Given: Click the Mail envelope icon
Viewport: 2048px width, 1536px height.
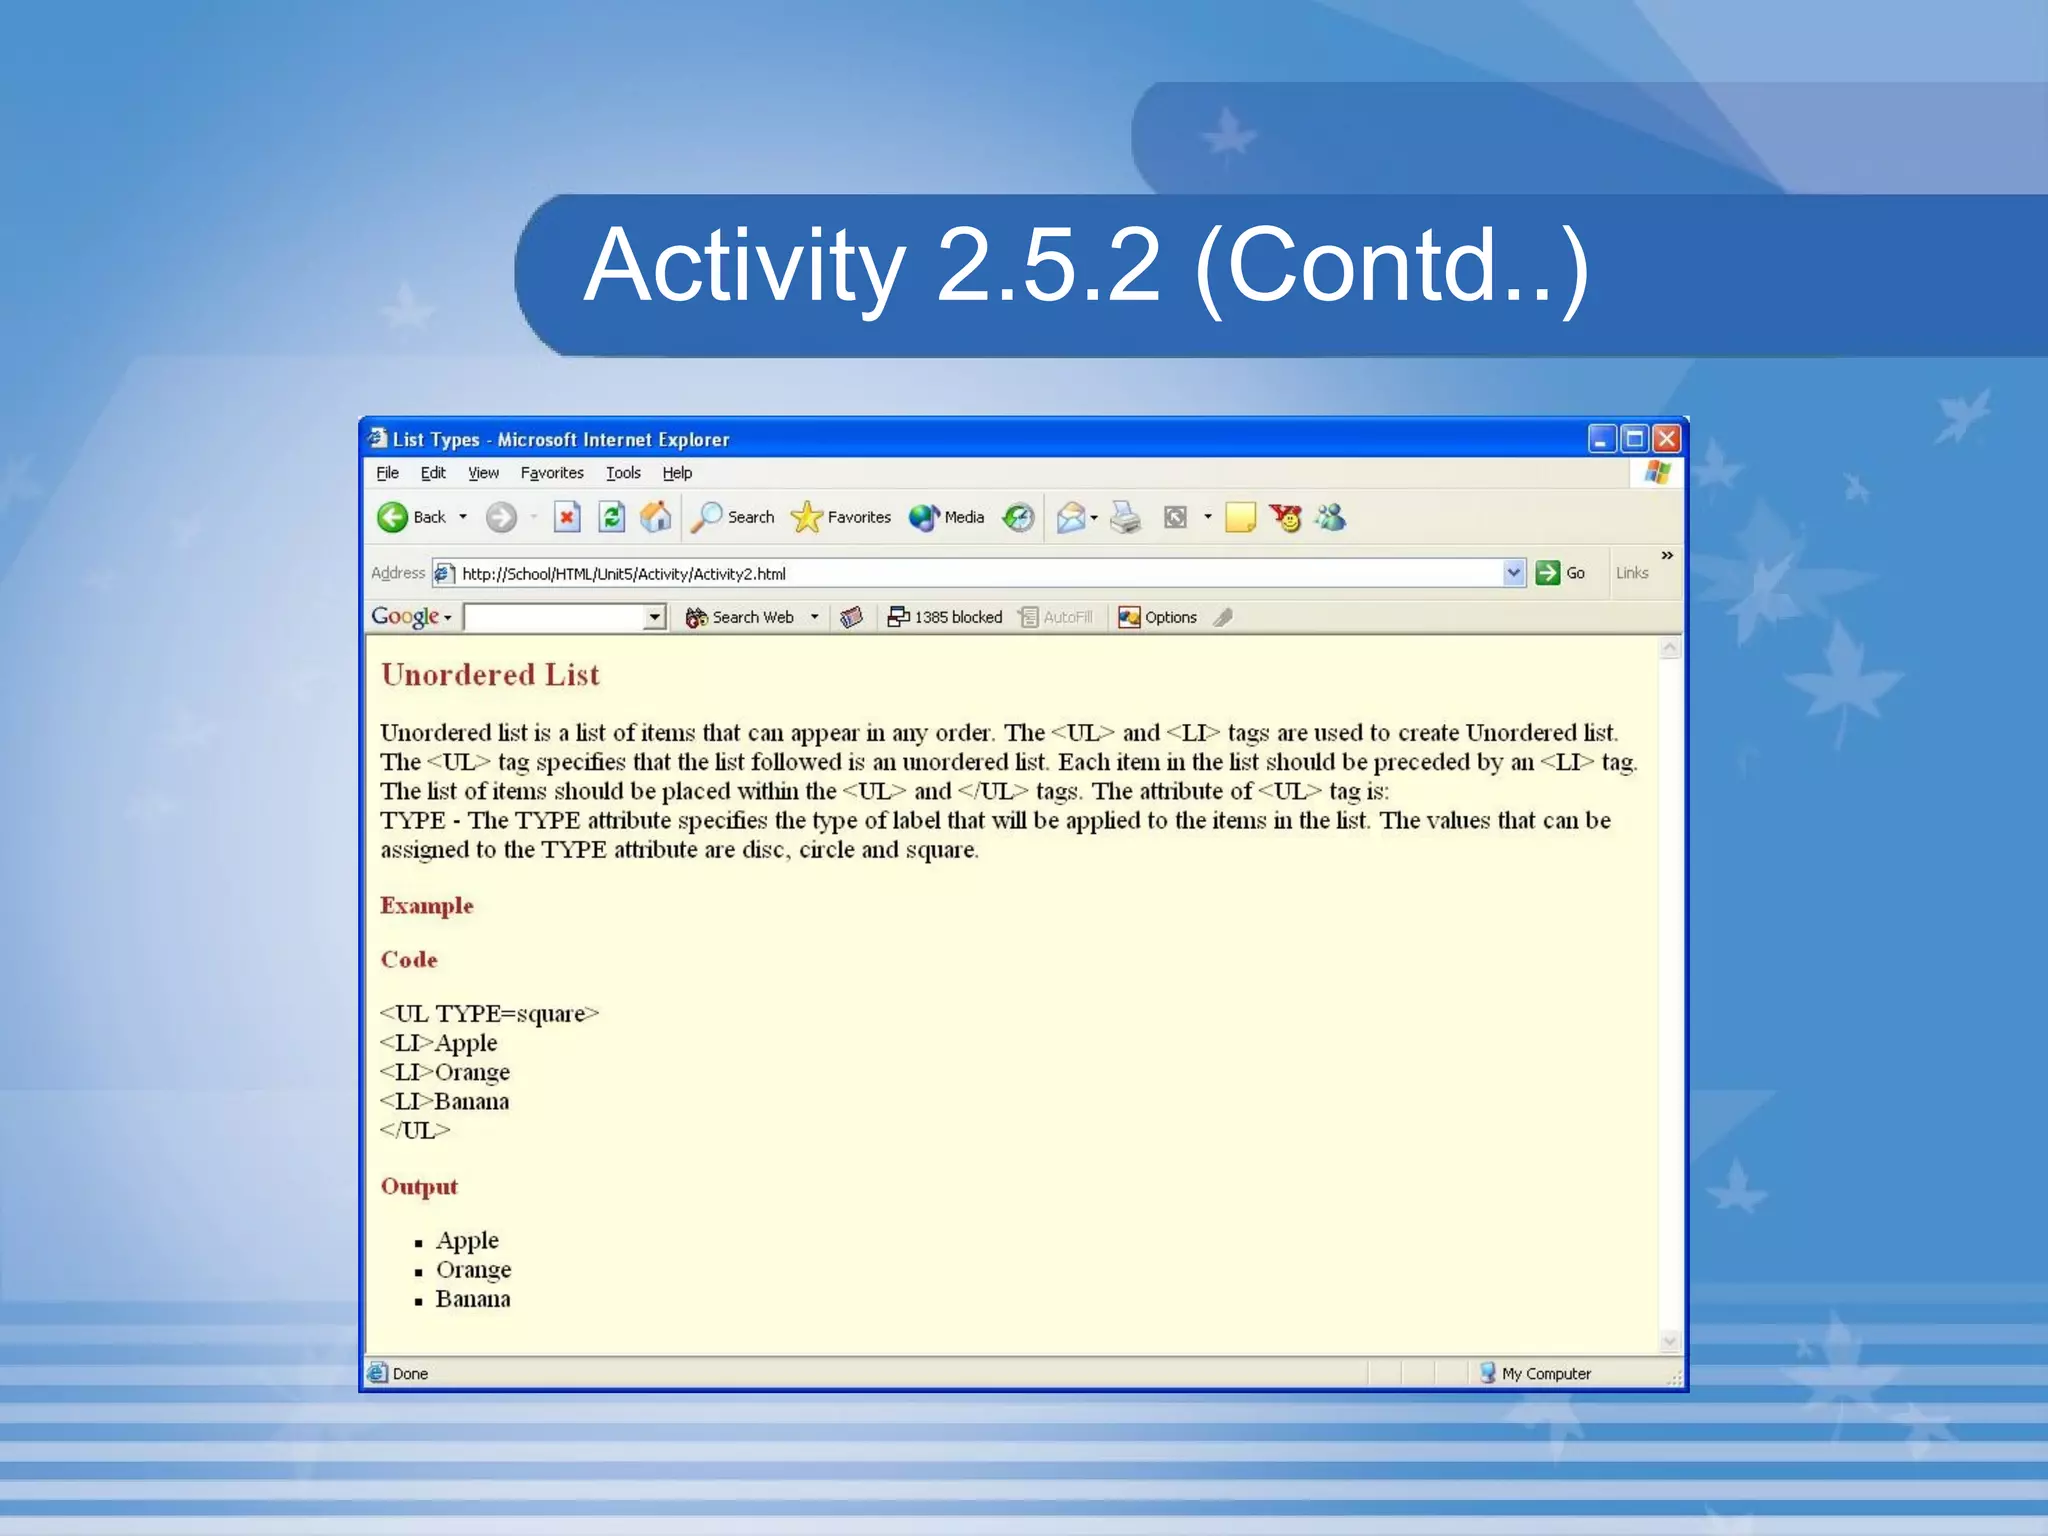Looking at the screenshot, I should pos(1070,517).
